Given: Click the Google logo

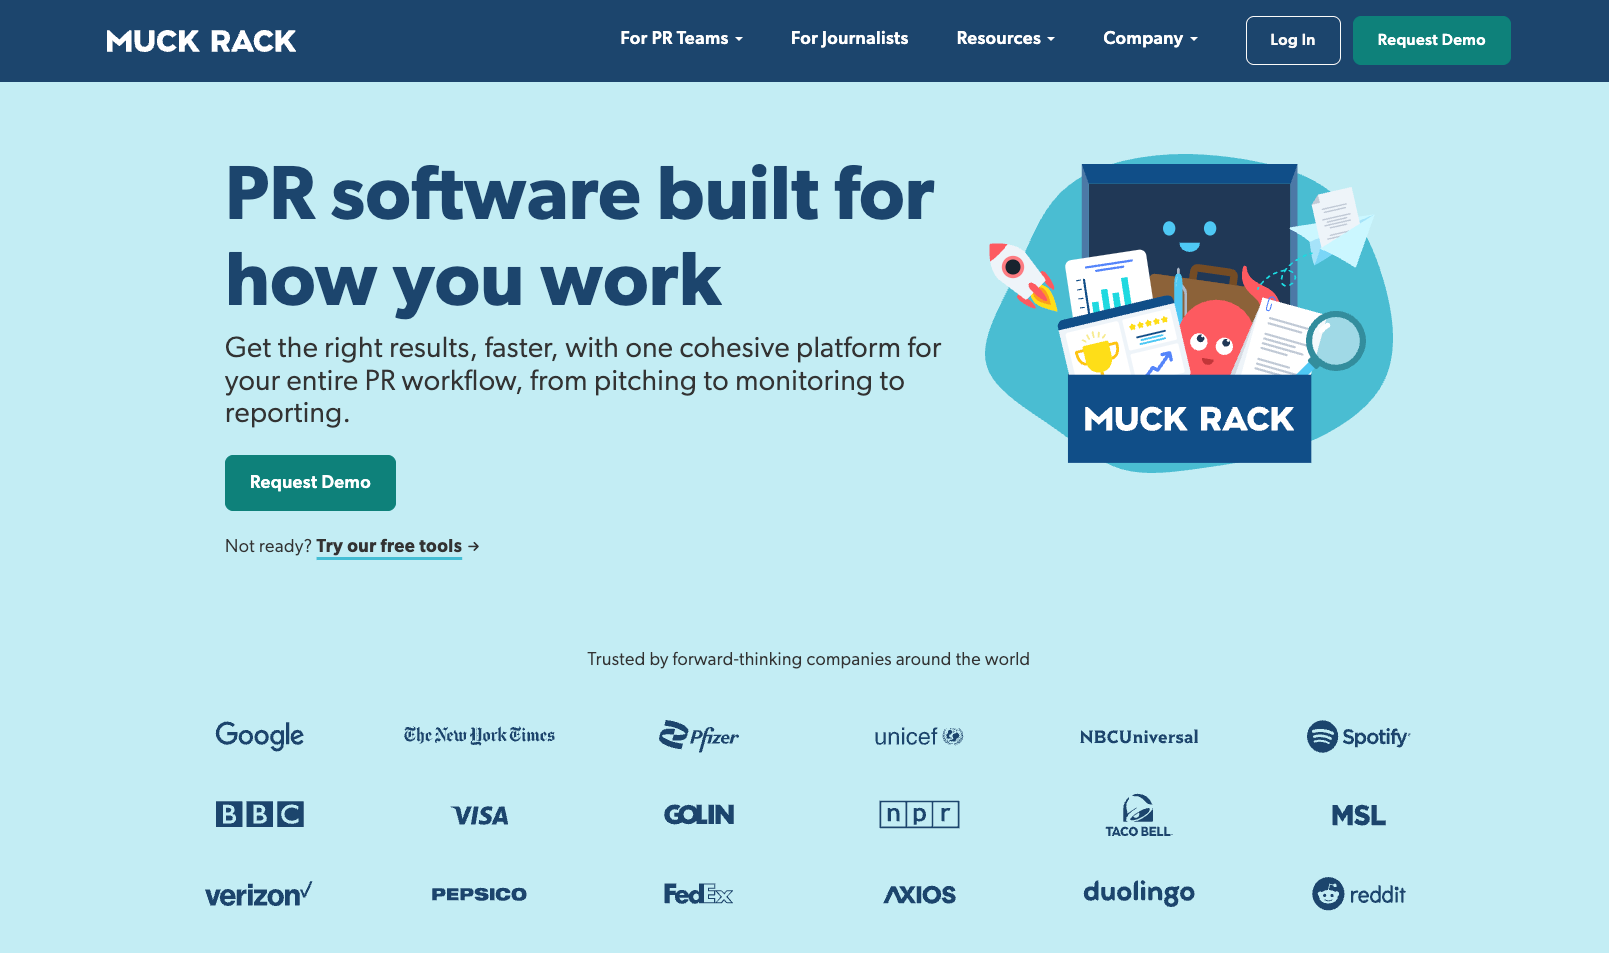Looking at the screenshot, I should pos(260,736).
